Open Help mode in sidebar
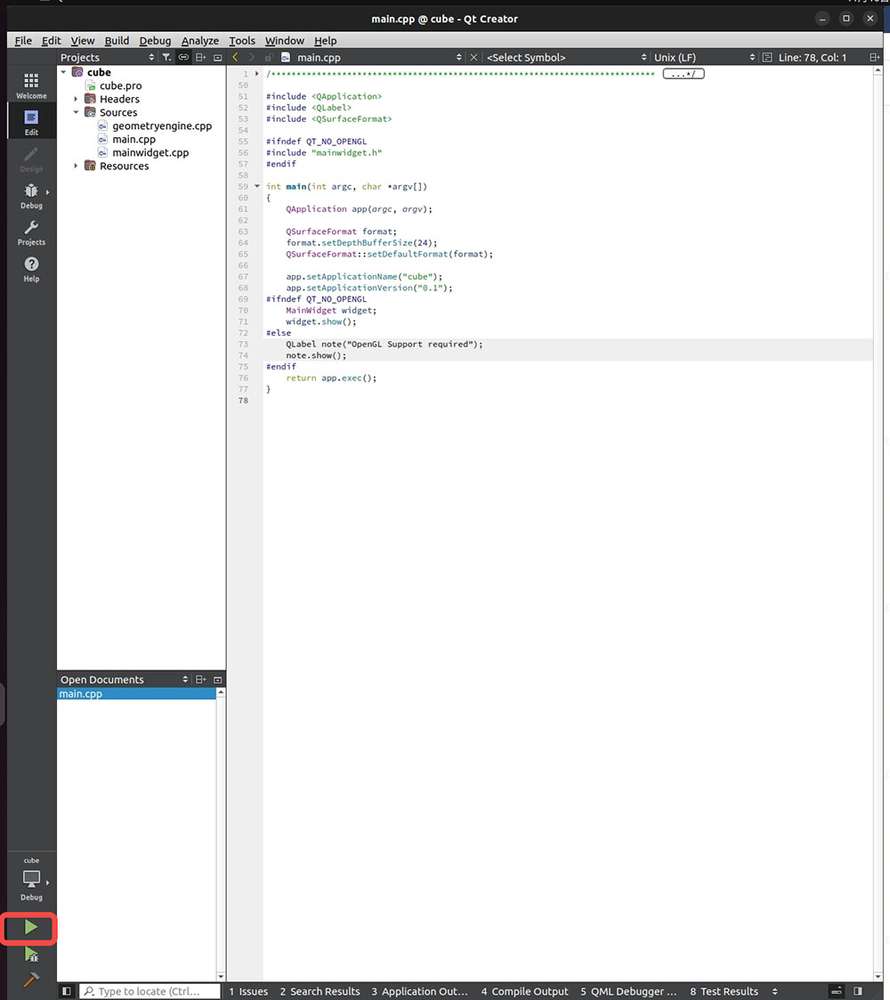Screen dimensions: 890x1000 point(31,269)
